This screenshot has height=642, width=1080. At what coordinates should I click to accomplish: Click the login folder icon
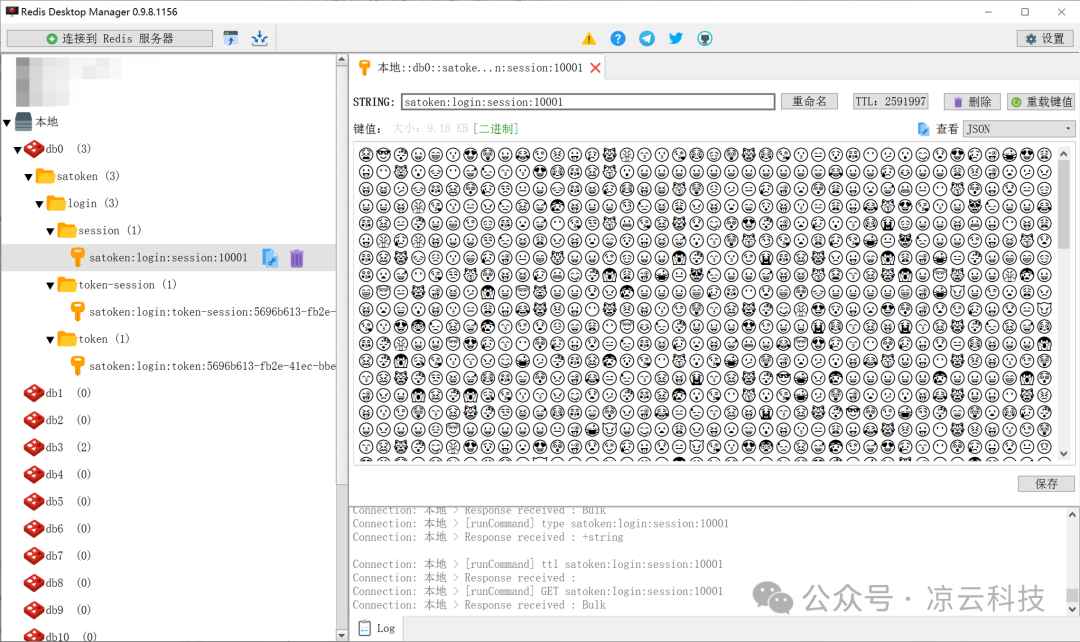click(x=56, y=203)
